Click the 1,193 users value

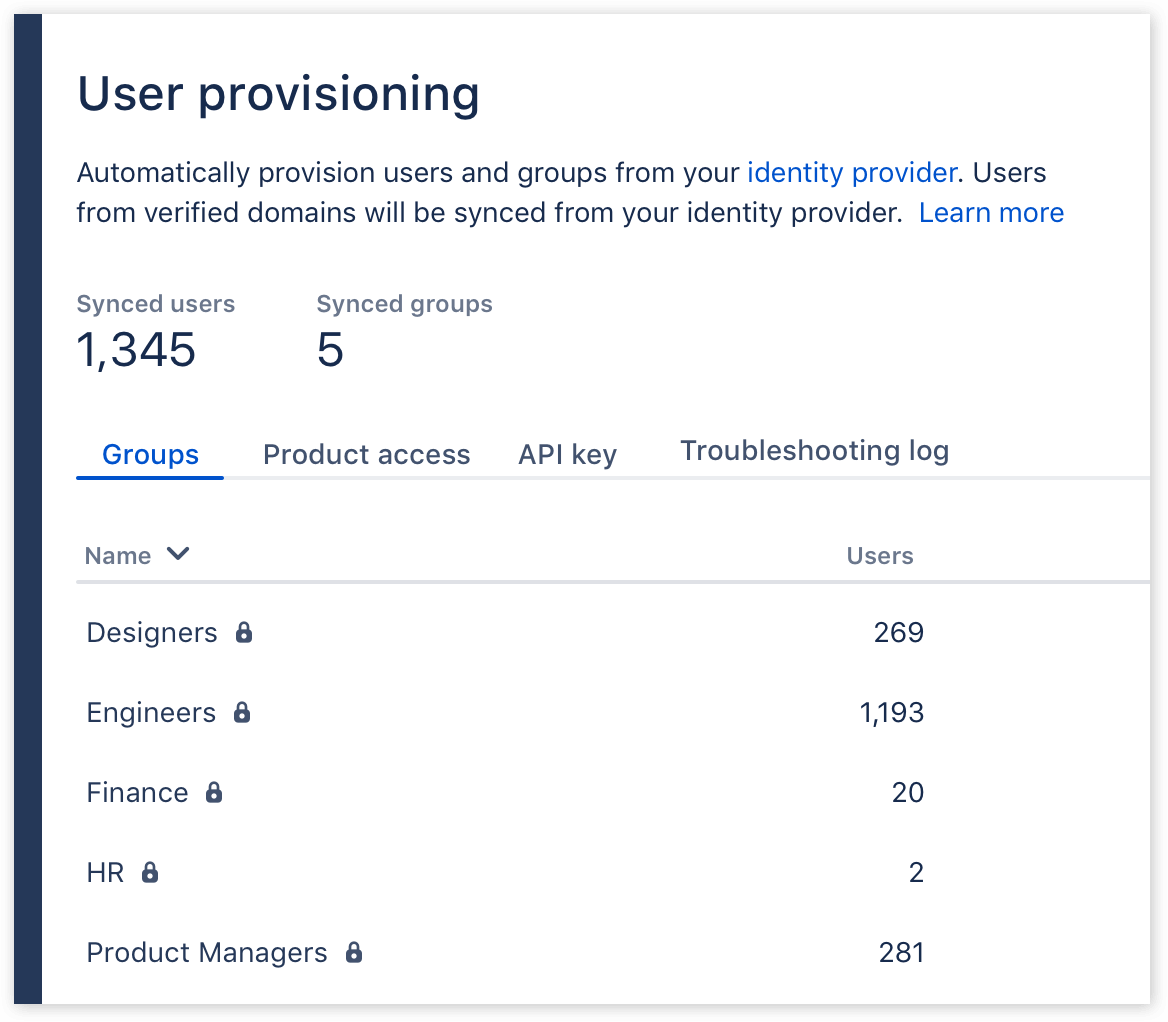tap(892, 713)
